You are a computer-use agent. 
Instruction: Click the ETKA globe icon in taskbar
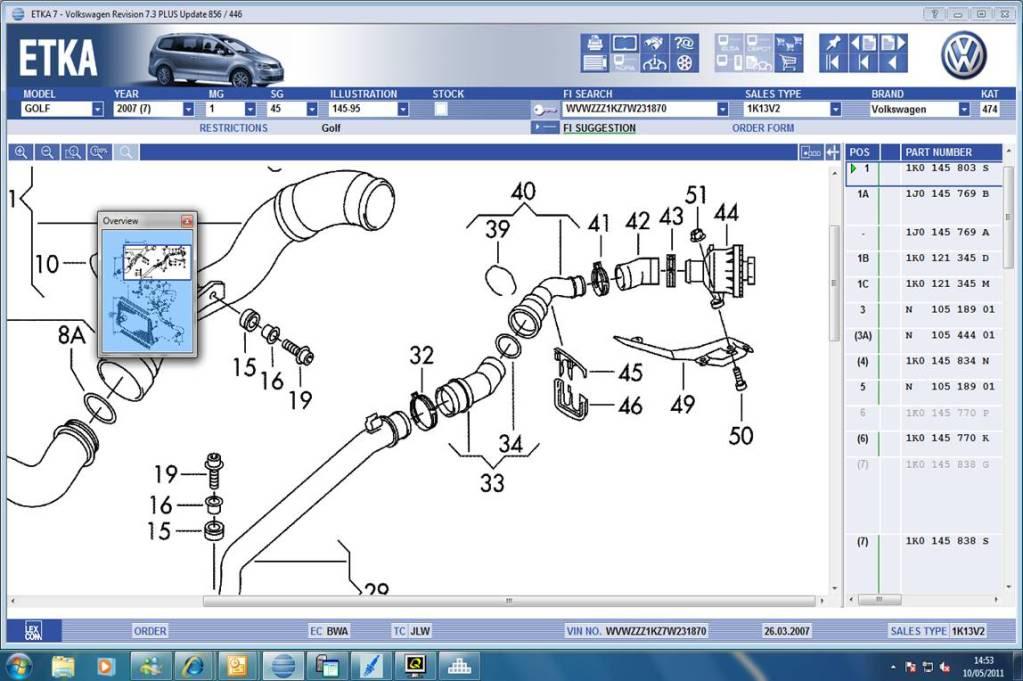(x=282, y=666)
